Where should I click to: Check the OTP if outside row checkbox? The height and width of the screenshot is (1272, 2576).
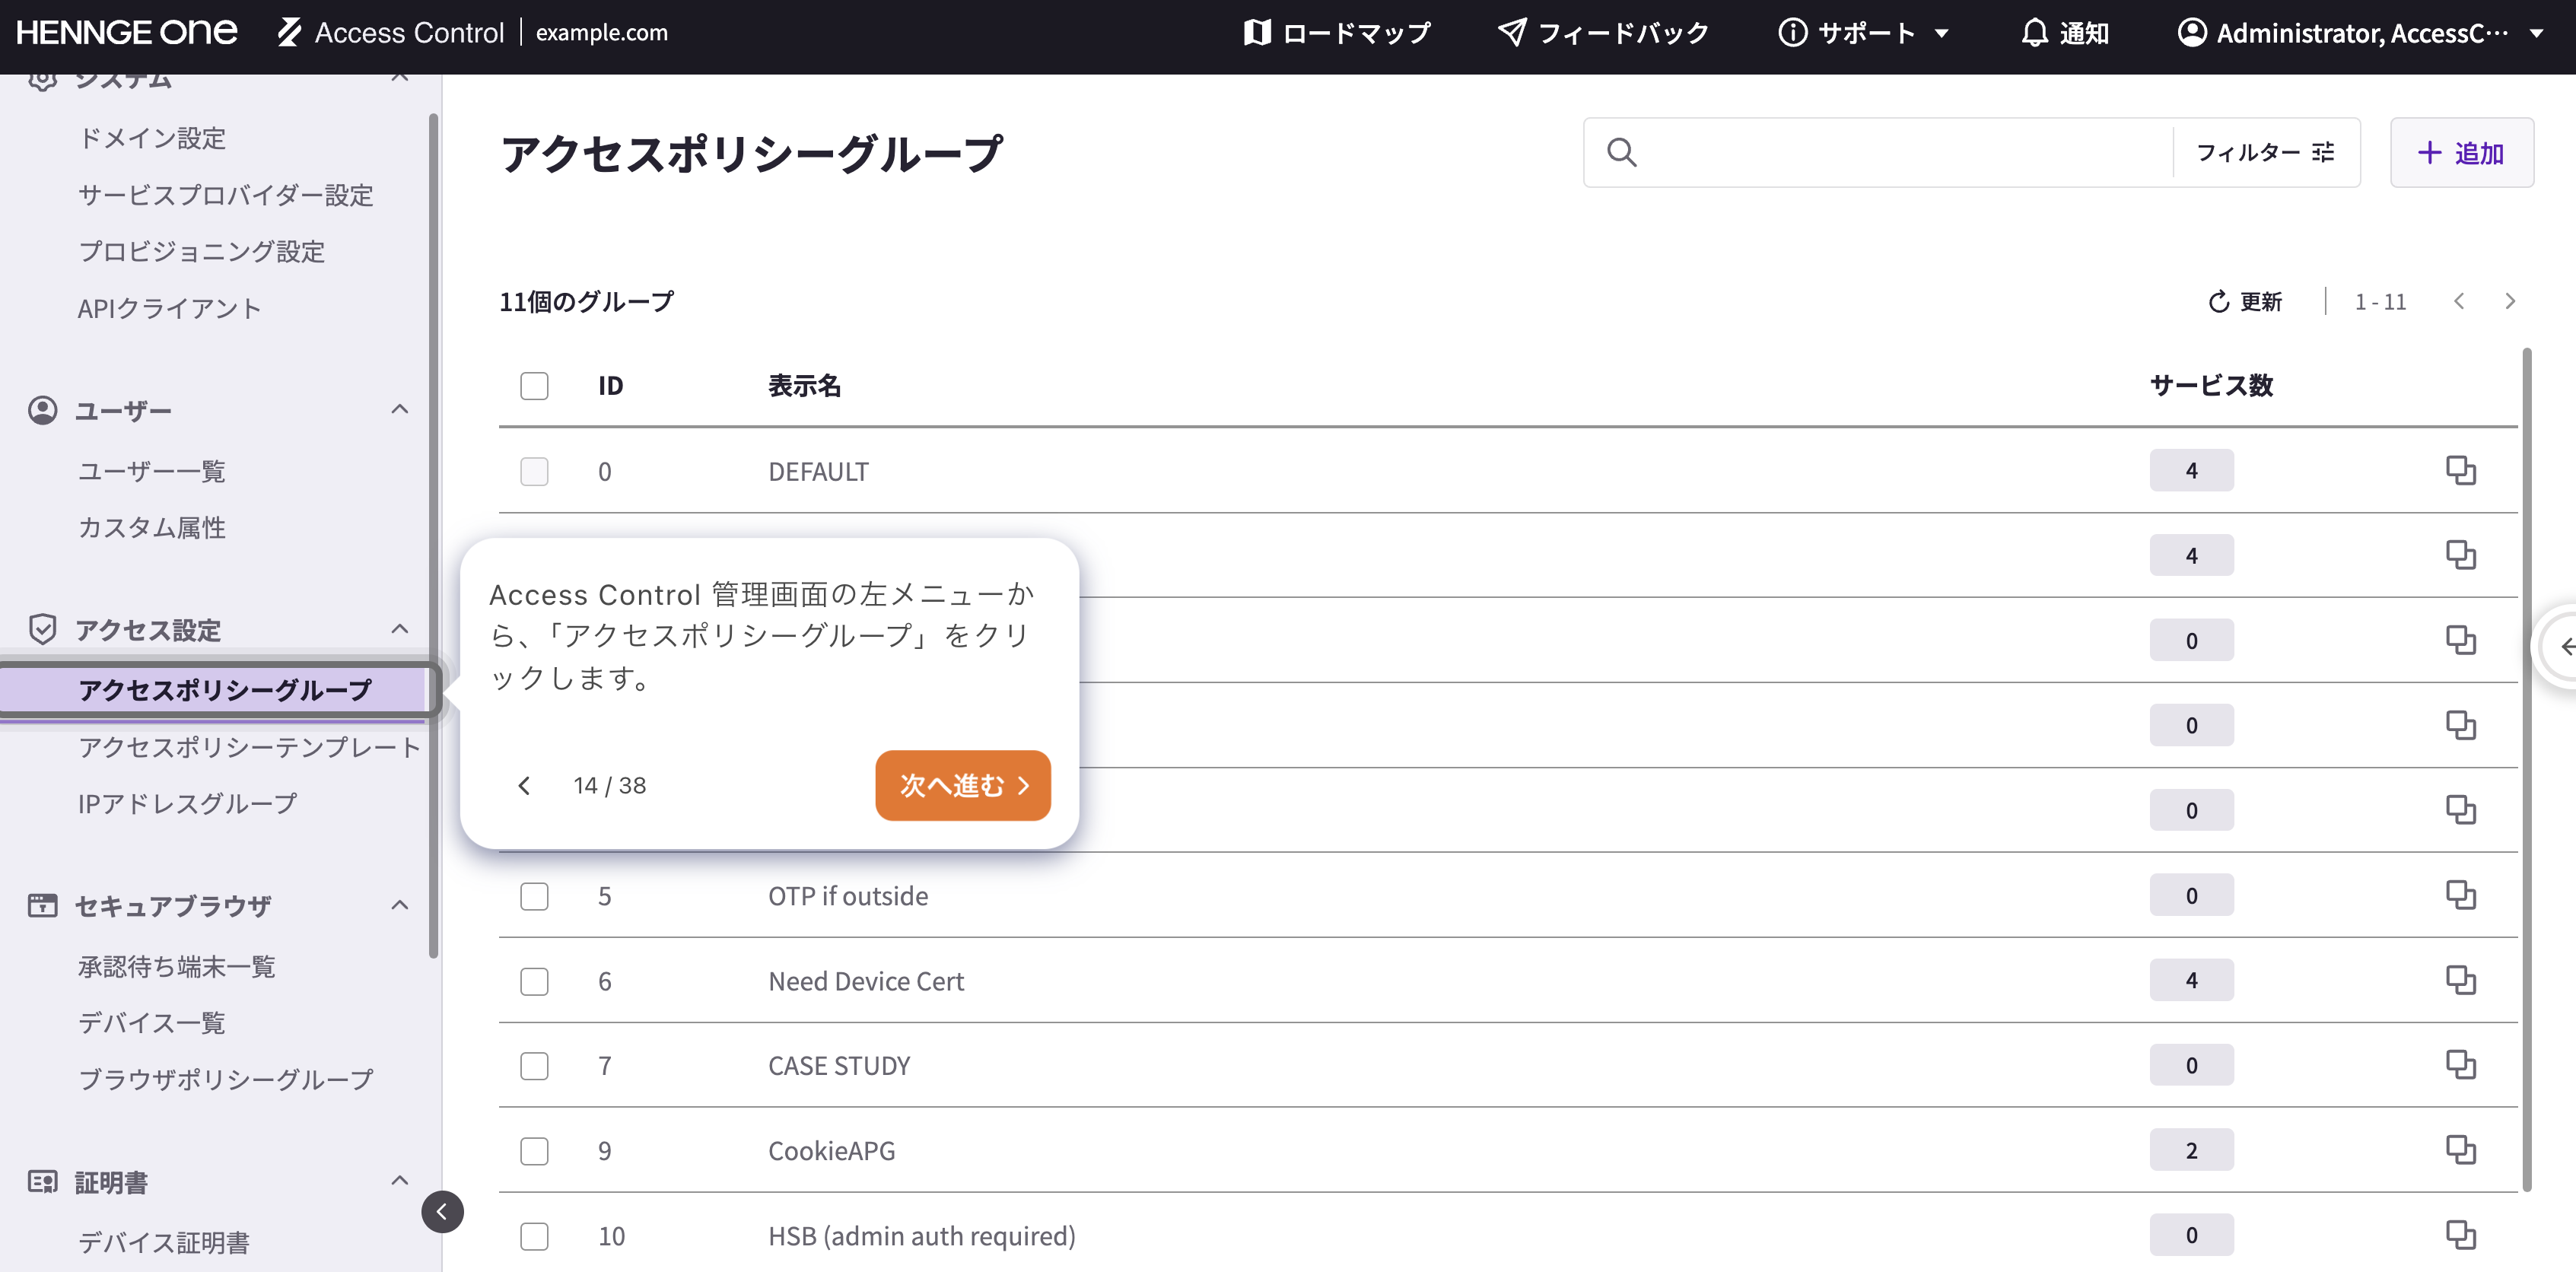[534, 897]
